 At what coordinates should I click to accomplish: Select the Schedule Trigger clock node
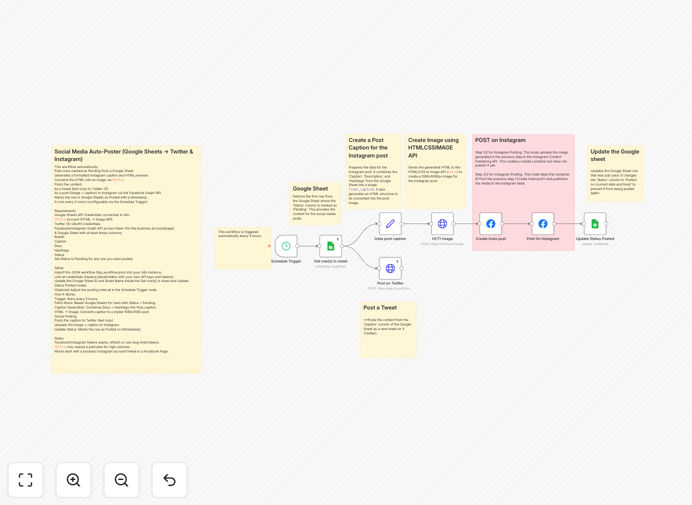coord(286,246)
